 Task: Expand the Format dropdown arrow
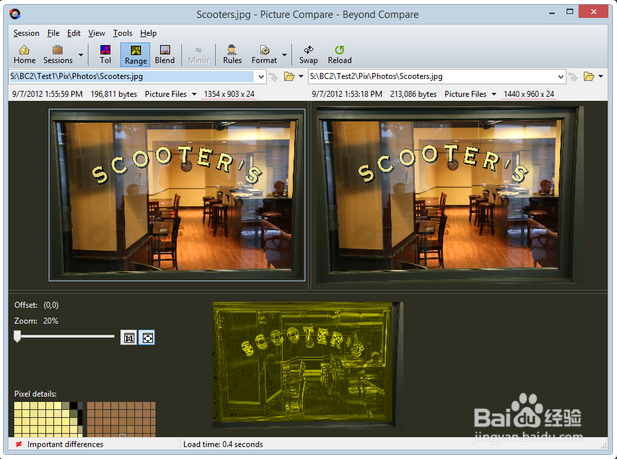tap(284, 55)
